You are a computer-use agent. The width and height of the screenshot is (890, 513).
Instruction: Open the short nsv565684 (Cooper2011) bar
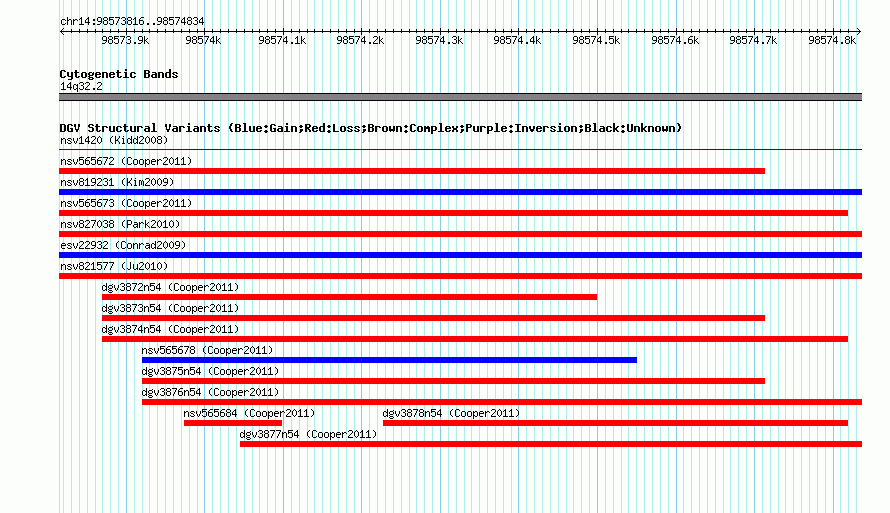[x=233, y=423]
